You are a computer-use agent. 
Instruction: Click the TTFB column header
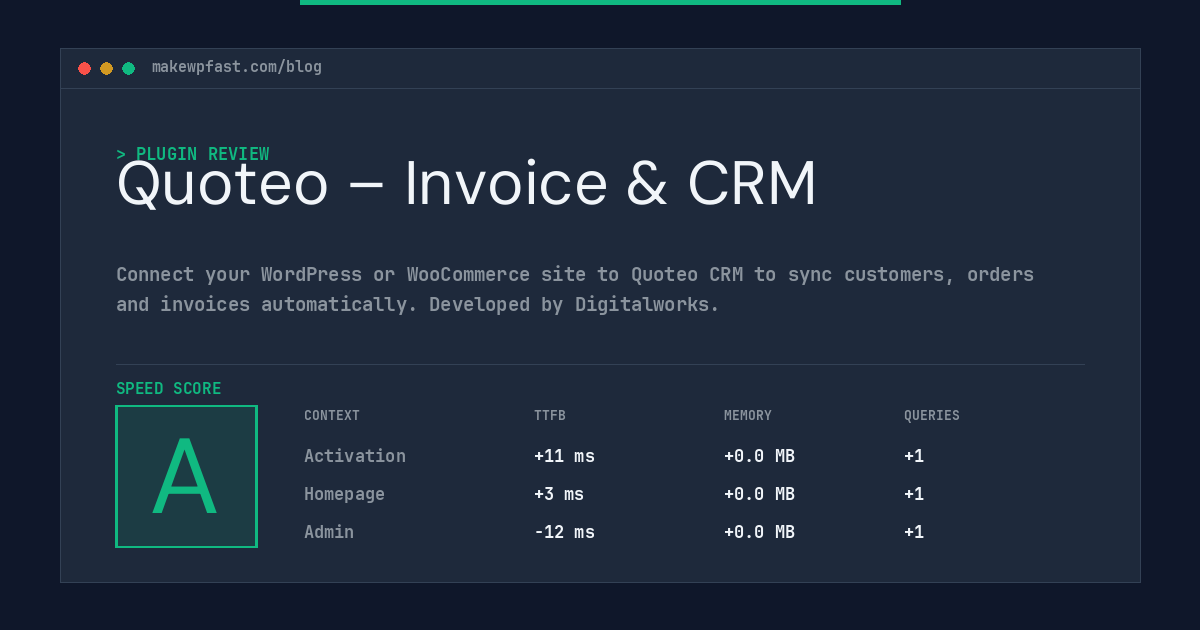coord(550,416)
